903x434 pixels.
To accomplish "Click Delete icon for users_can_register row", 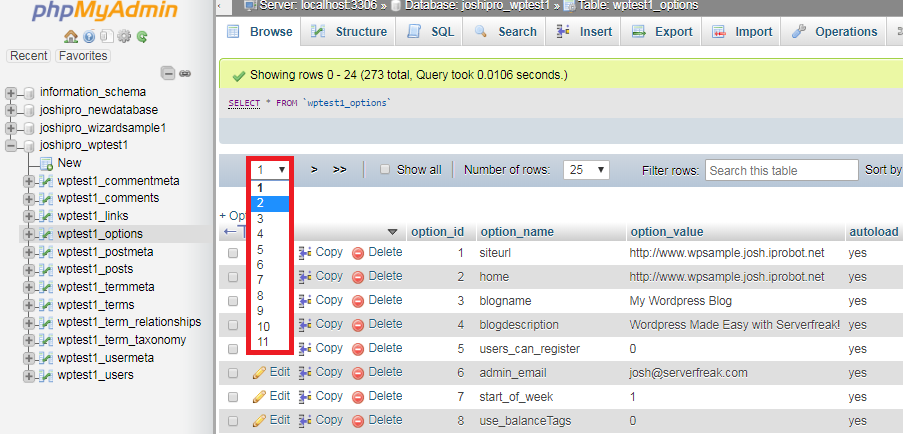I will (358, 349).
